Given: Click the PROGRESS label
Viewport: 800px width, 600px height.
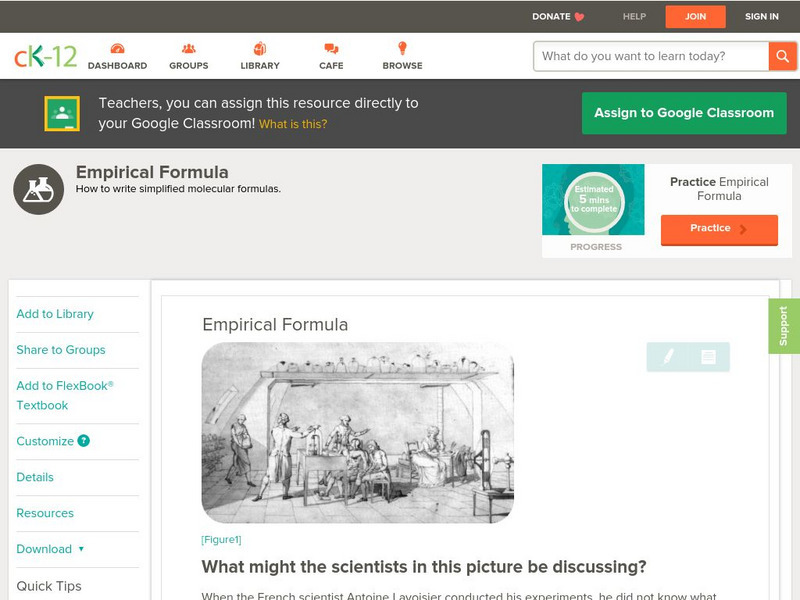Looking at the screenshot, I should (596, 247).
